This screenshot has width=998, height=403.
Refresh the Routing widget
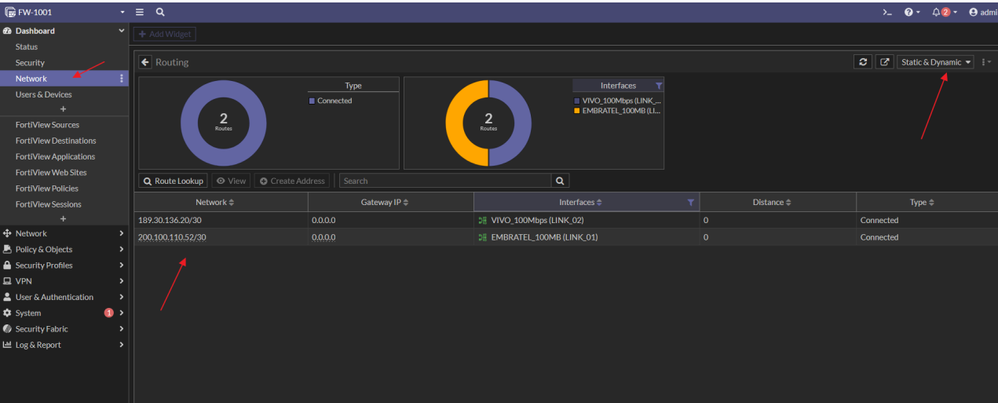pos(862,62)
